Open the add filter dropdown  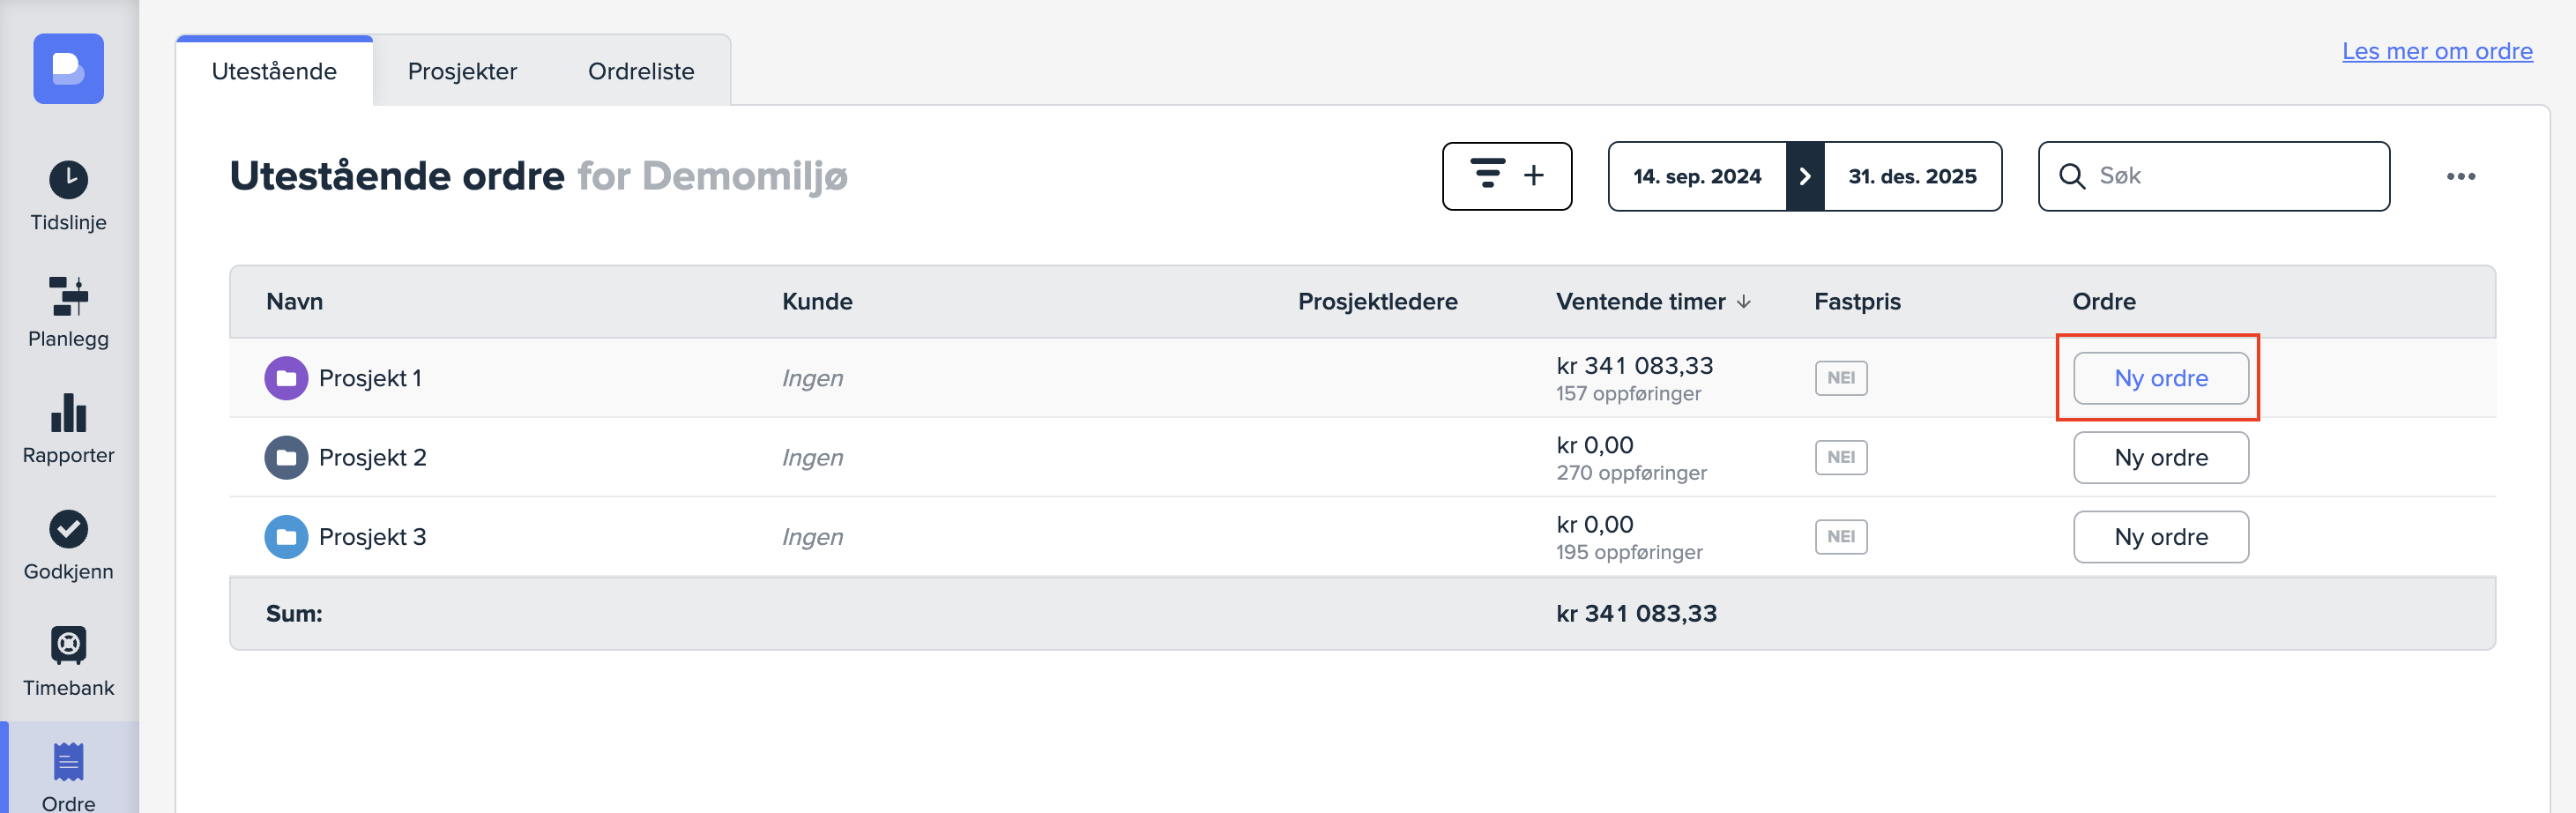click(1506, 176)
